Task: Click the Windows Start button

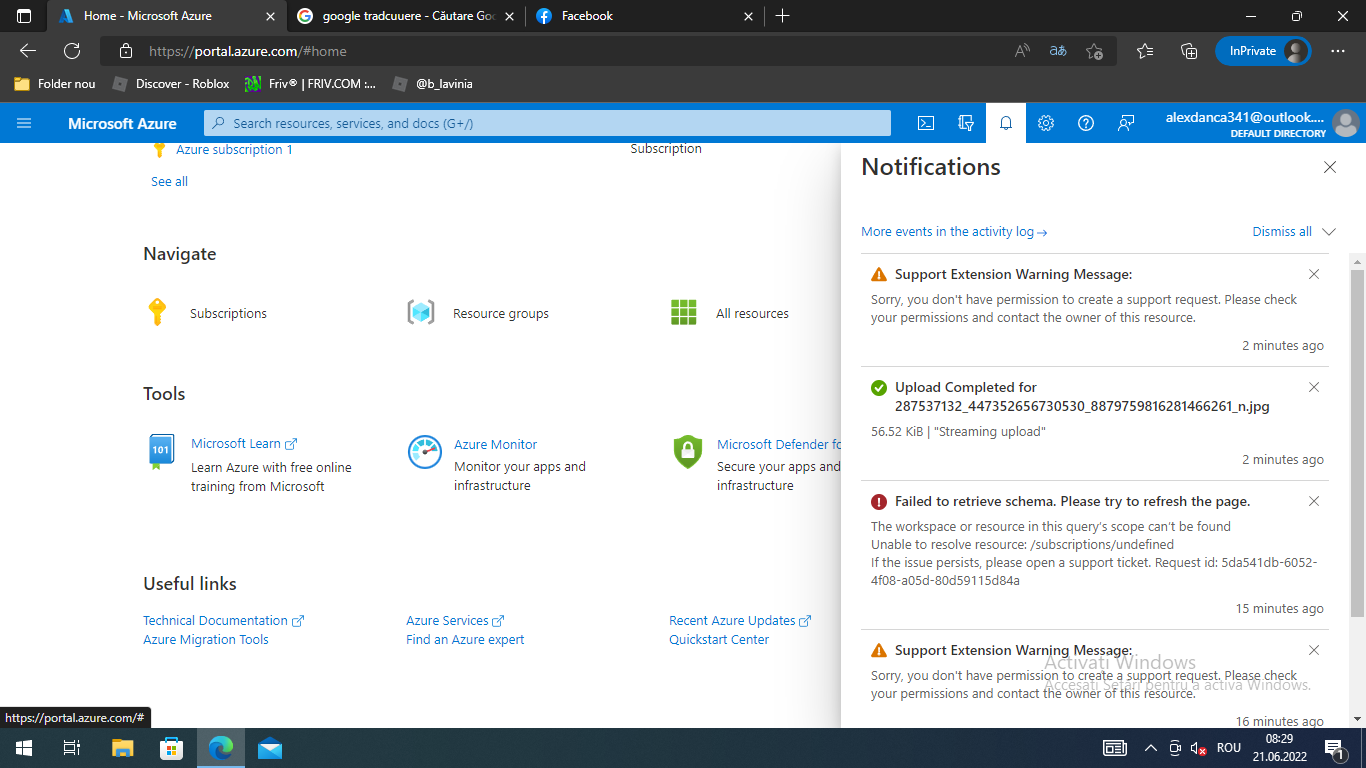Action: [x=23, y=748]
